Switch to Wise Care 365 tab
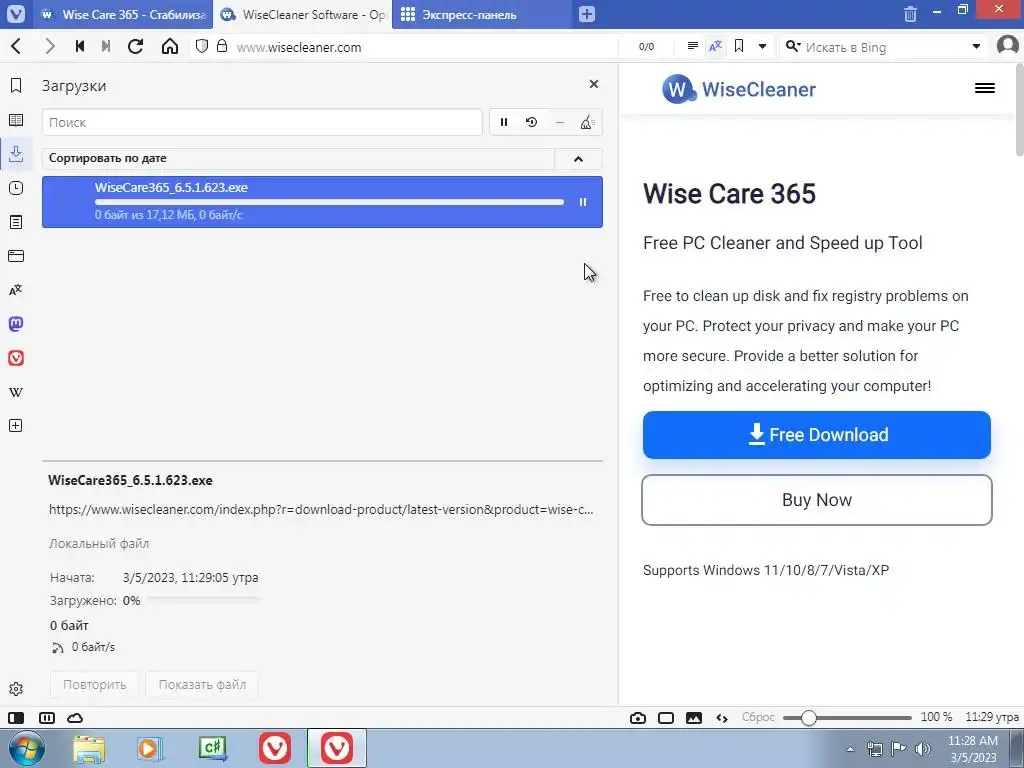Image resolution: width=1024 pixels, height=768 pixels. (x=124, y=14)
